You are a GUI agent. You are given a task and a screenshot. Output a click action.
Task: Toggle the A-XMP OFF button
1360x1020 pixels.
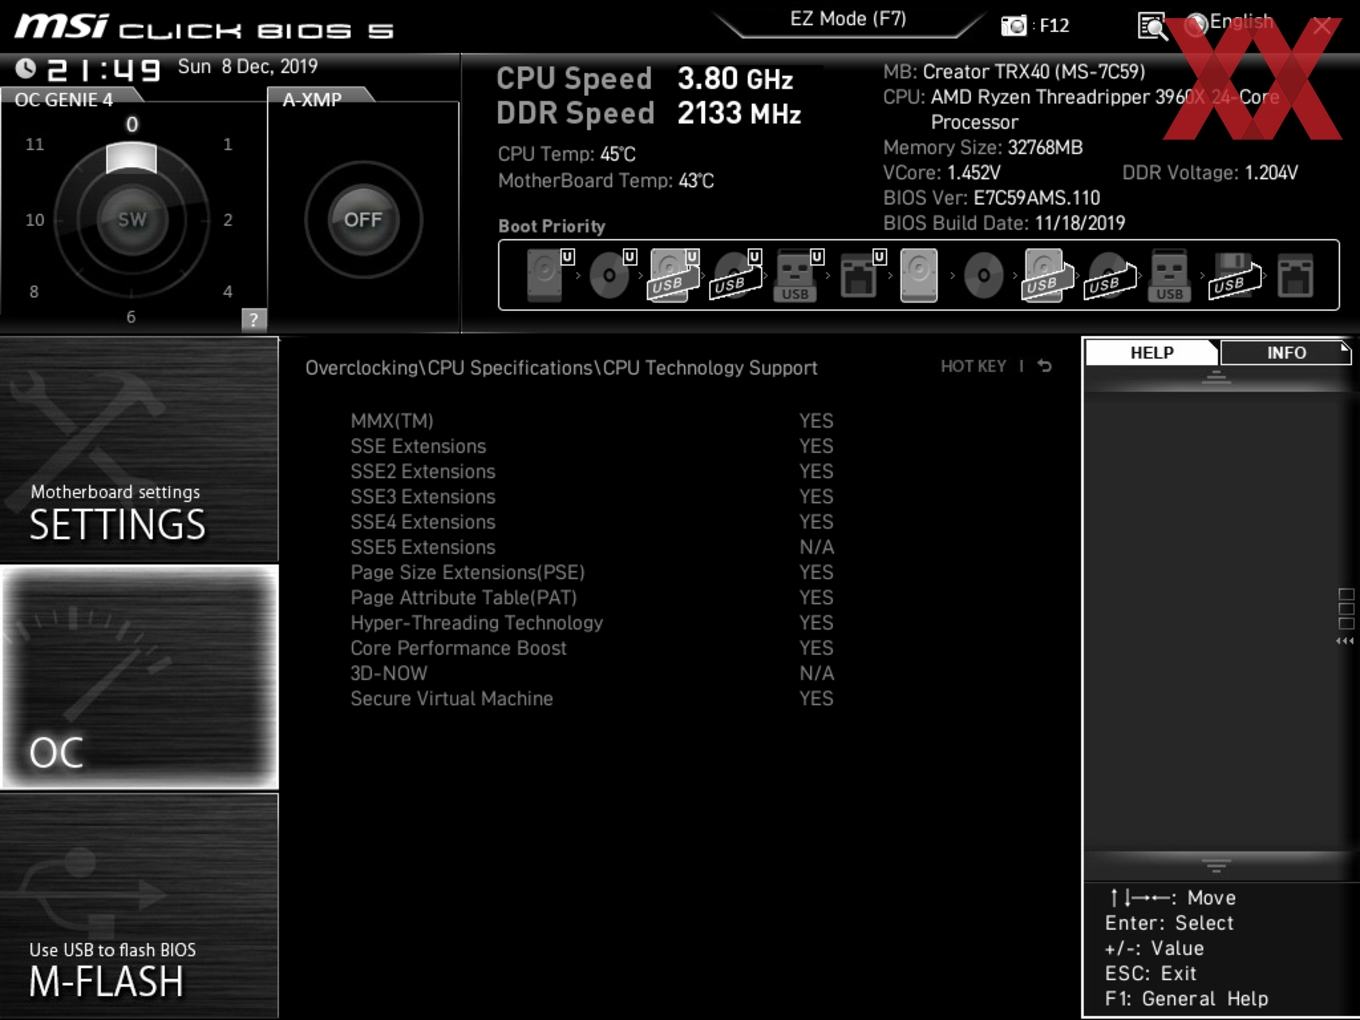[363, 219]
